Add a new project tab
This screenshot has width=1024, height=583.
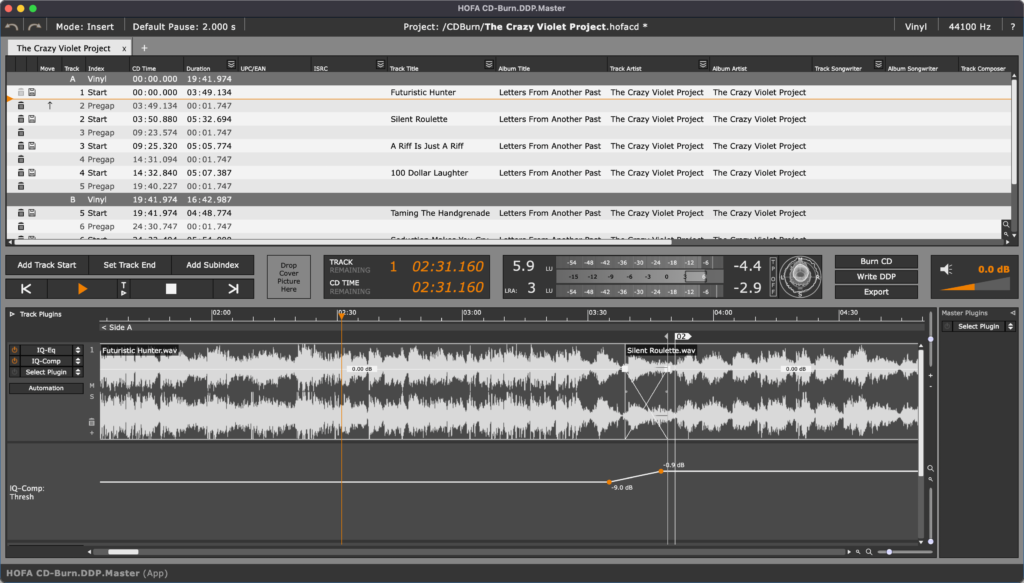pyautogui.click(x=144, y=48)
